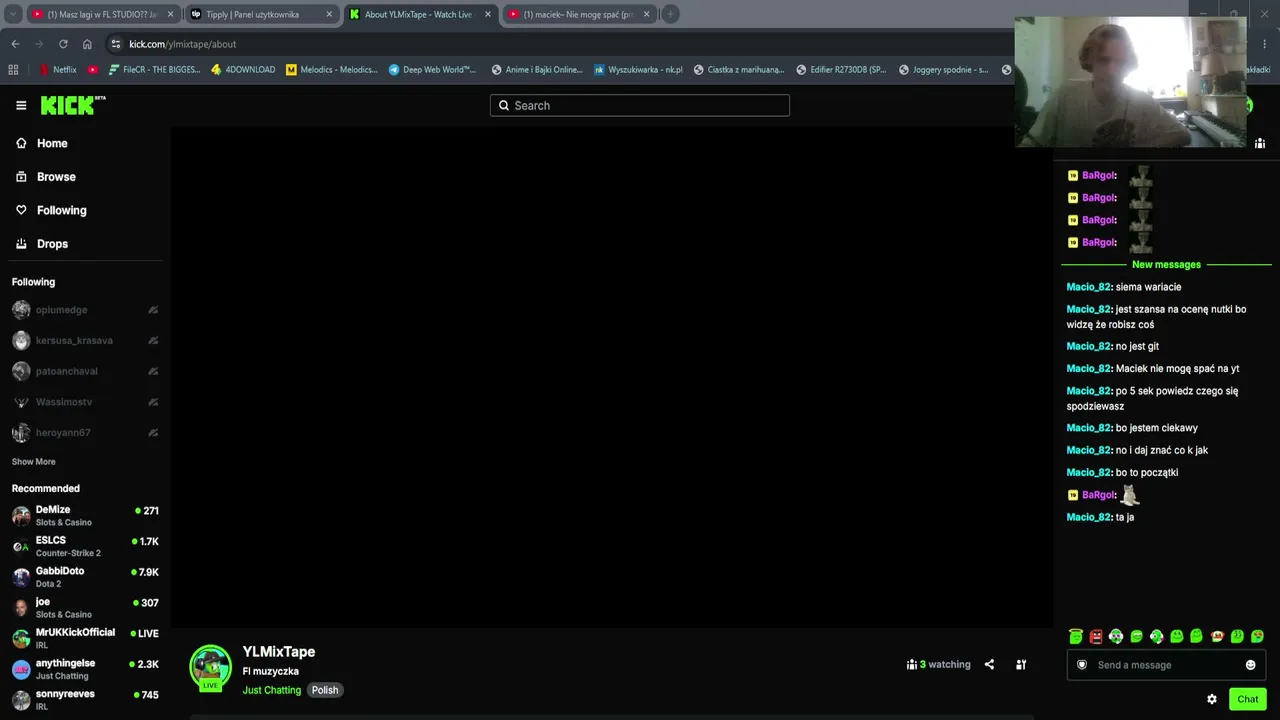Viewport: 1280px width, 720px height.
Task: Open the Anime i Bajki Online bookmark
Action: (536, 70)
